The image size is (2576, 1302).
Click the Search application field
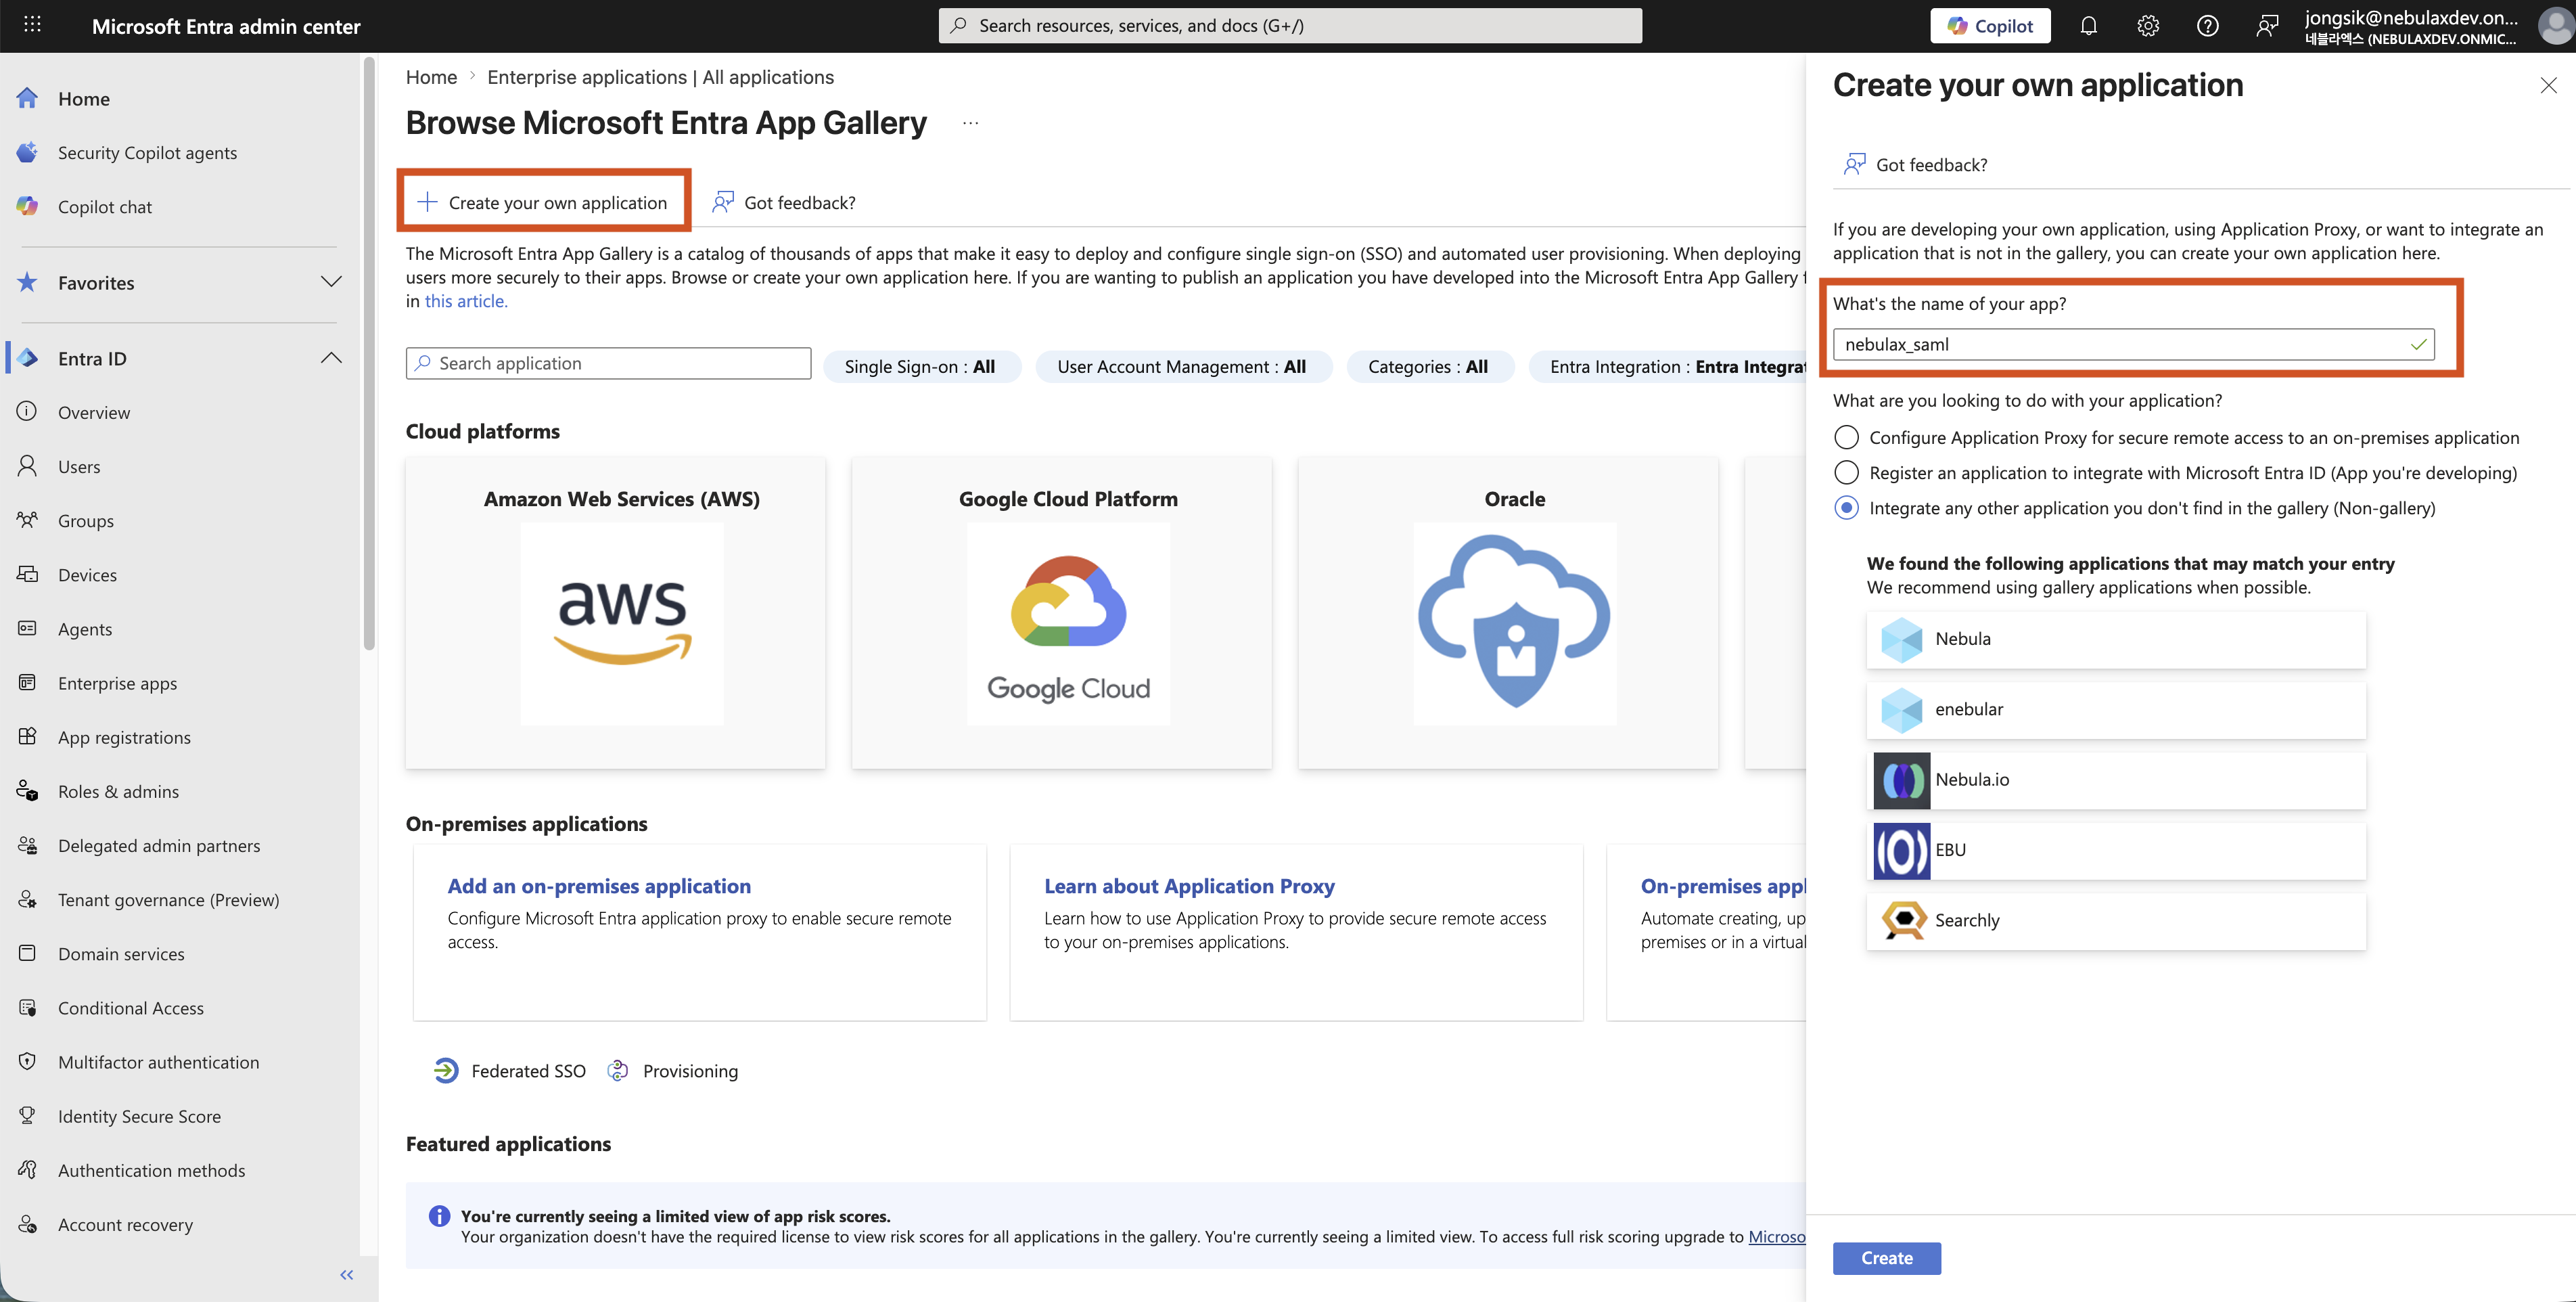608,363
